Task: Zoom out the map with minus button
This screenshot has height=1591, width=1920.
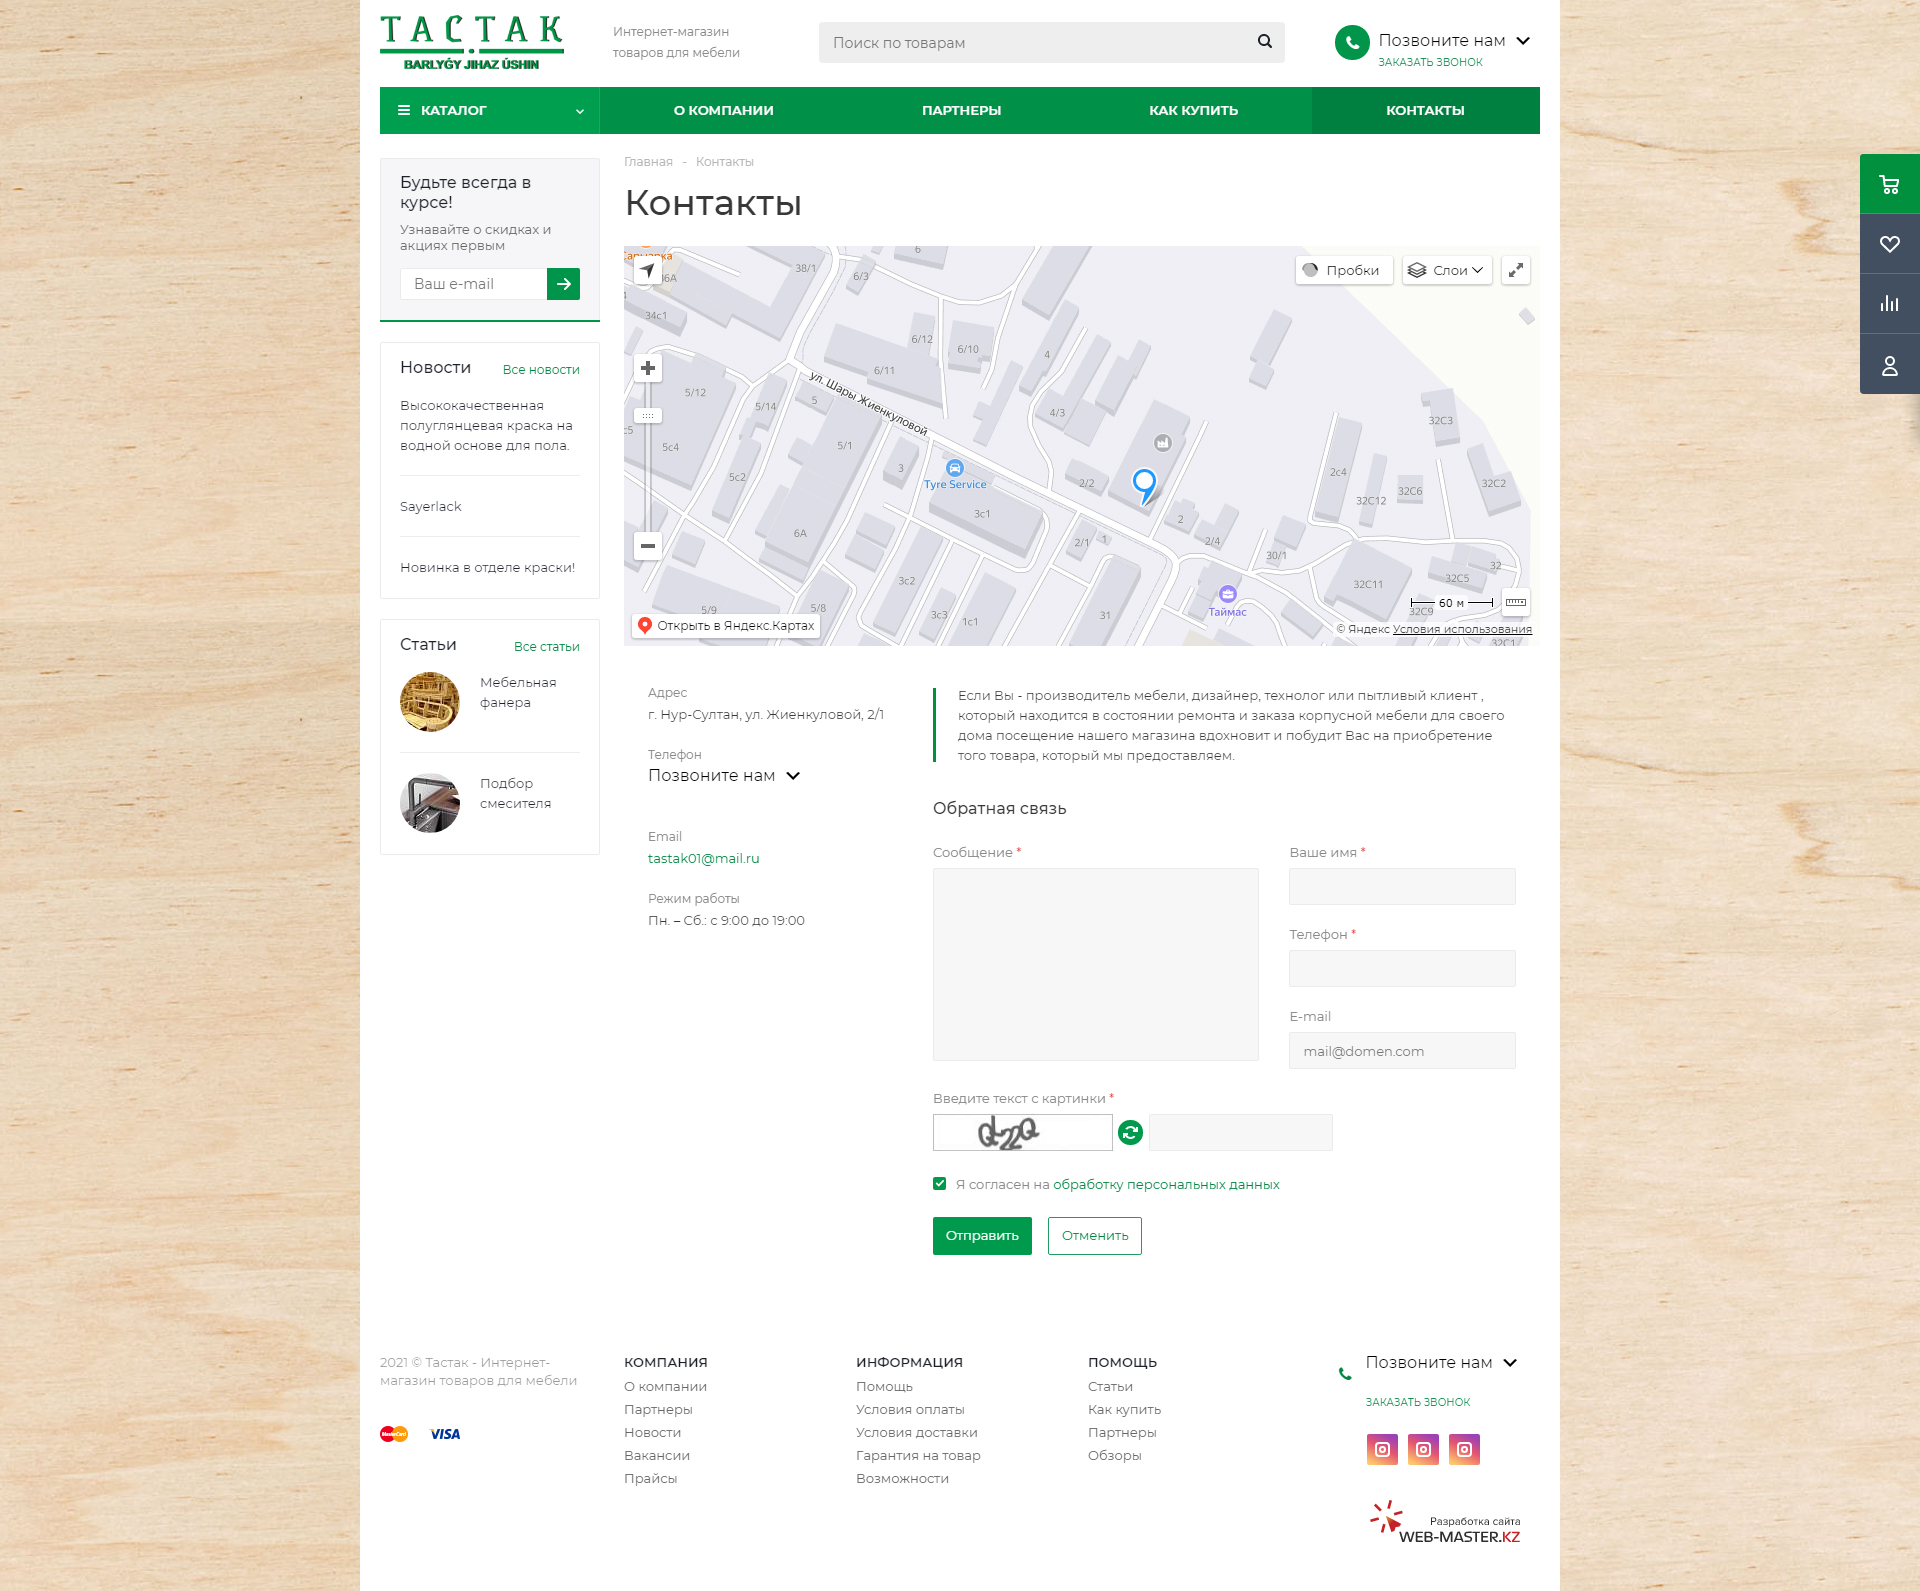Action: 648,546
